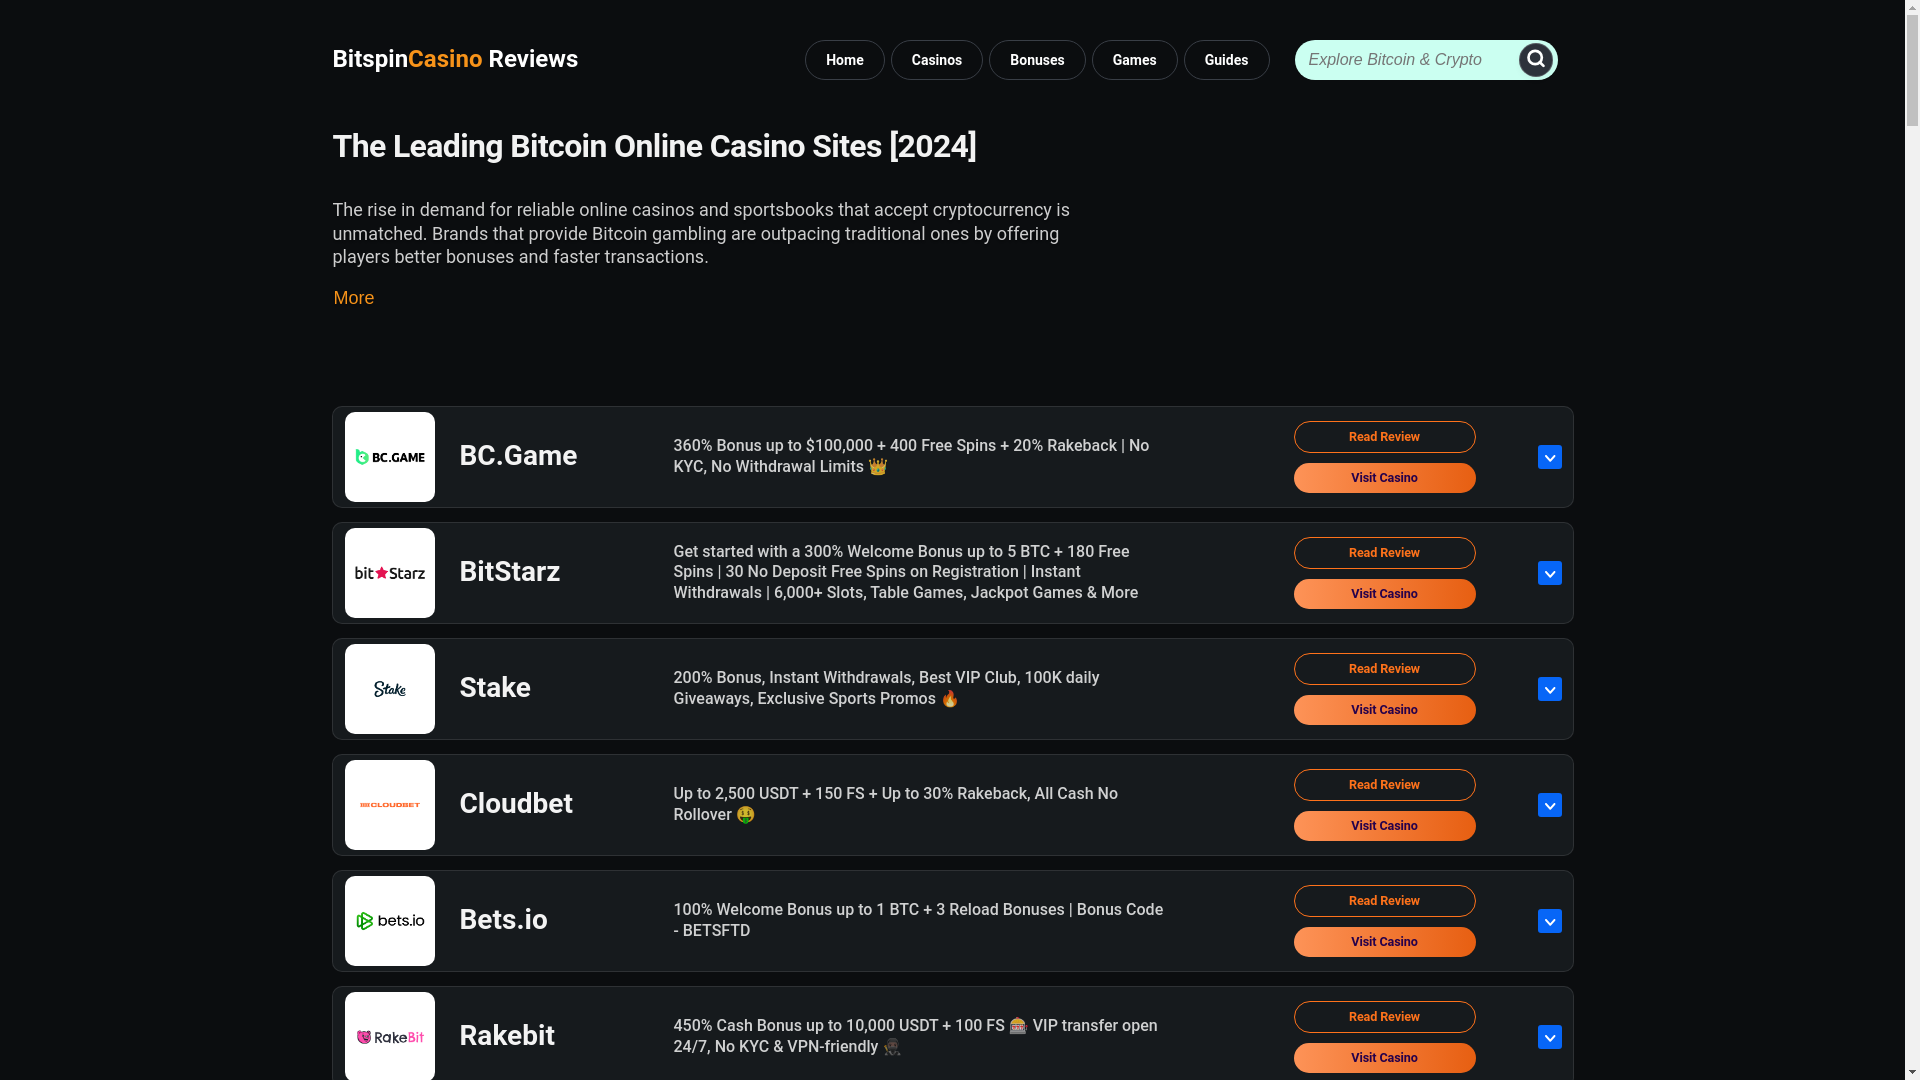
Task: Open the Guides menu item
Action: (1227, 60)
